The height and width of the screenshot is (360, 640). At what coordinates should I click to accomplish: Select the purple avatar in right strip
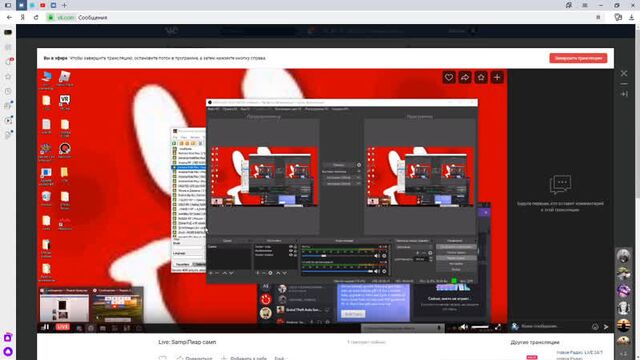point(623,291)
